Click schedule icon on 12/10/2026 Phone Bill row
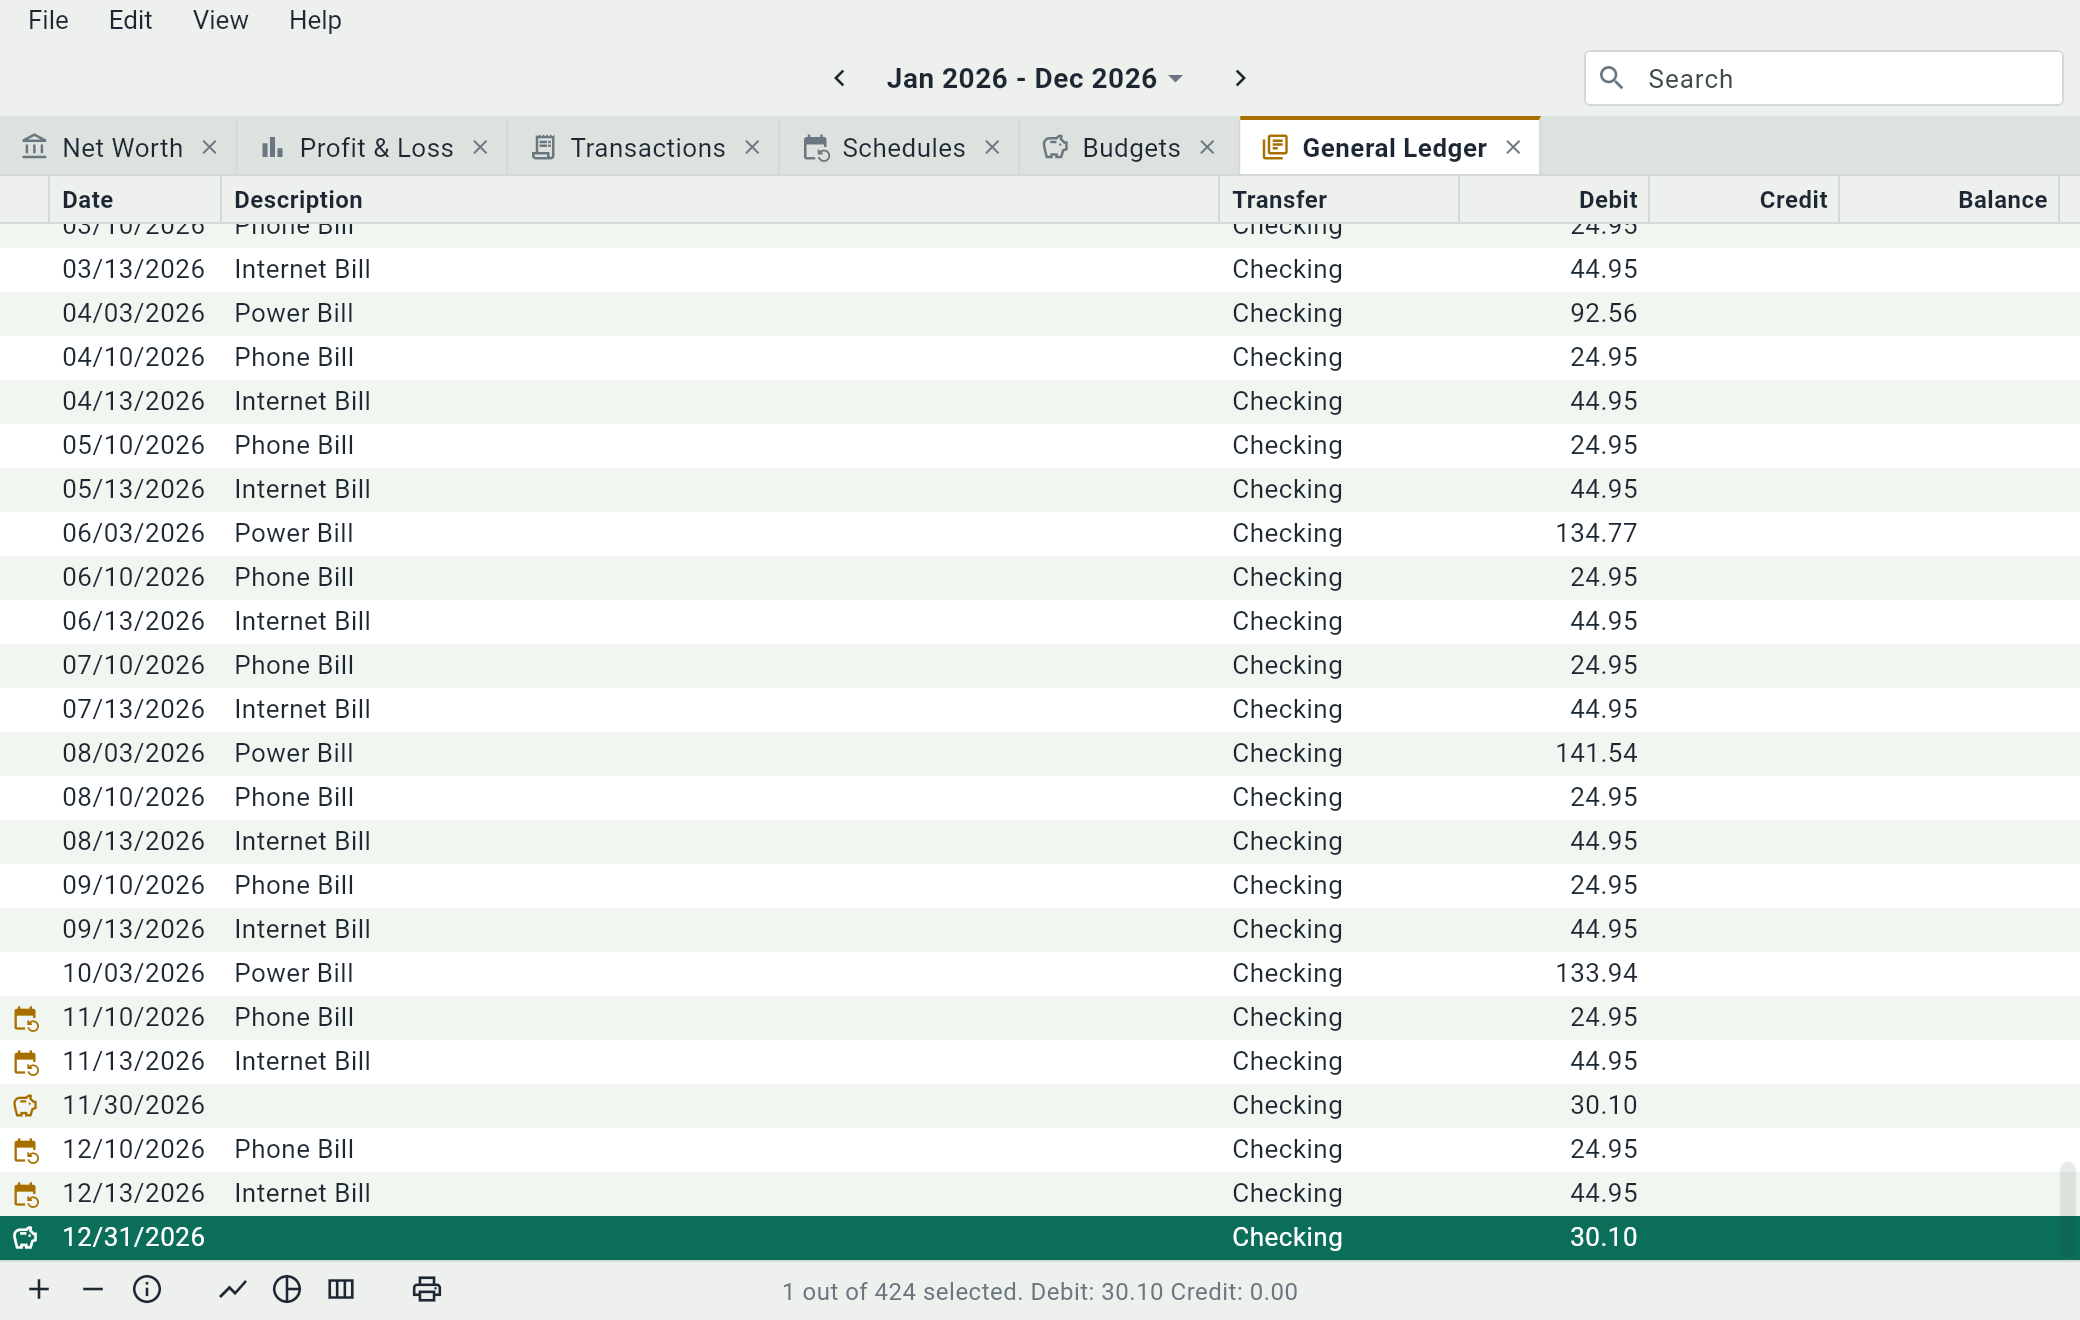Viewport: 2080px width, 1320px height. point(25,1151)
